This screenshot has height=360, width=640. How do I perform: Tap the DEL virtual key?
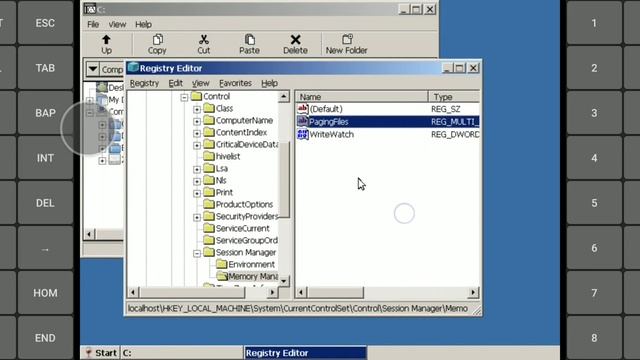pyautogui.click(x=45, y=203)
